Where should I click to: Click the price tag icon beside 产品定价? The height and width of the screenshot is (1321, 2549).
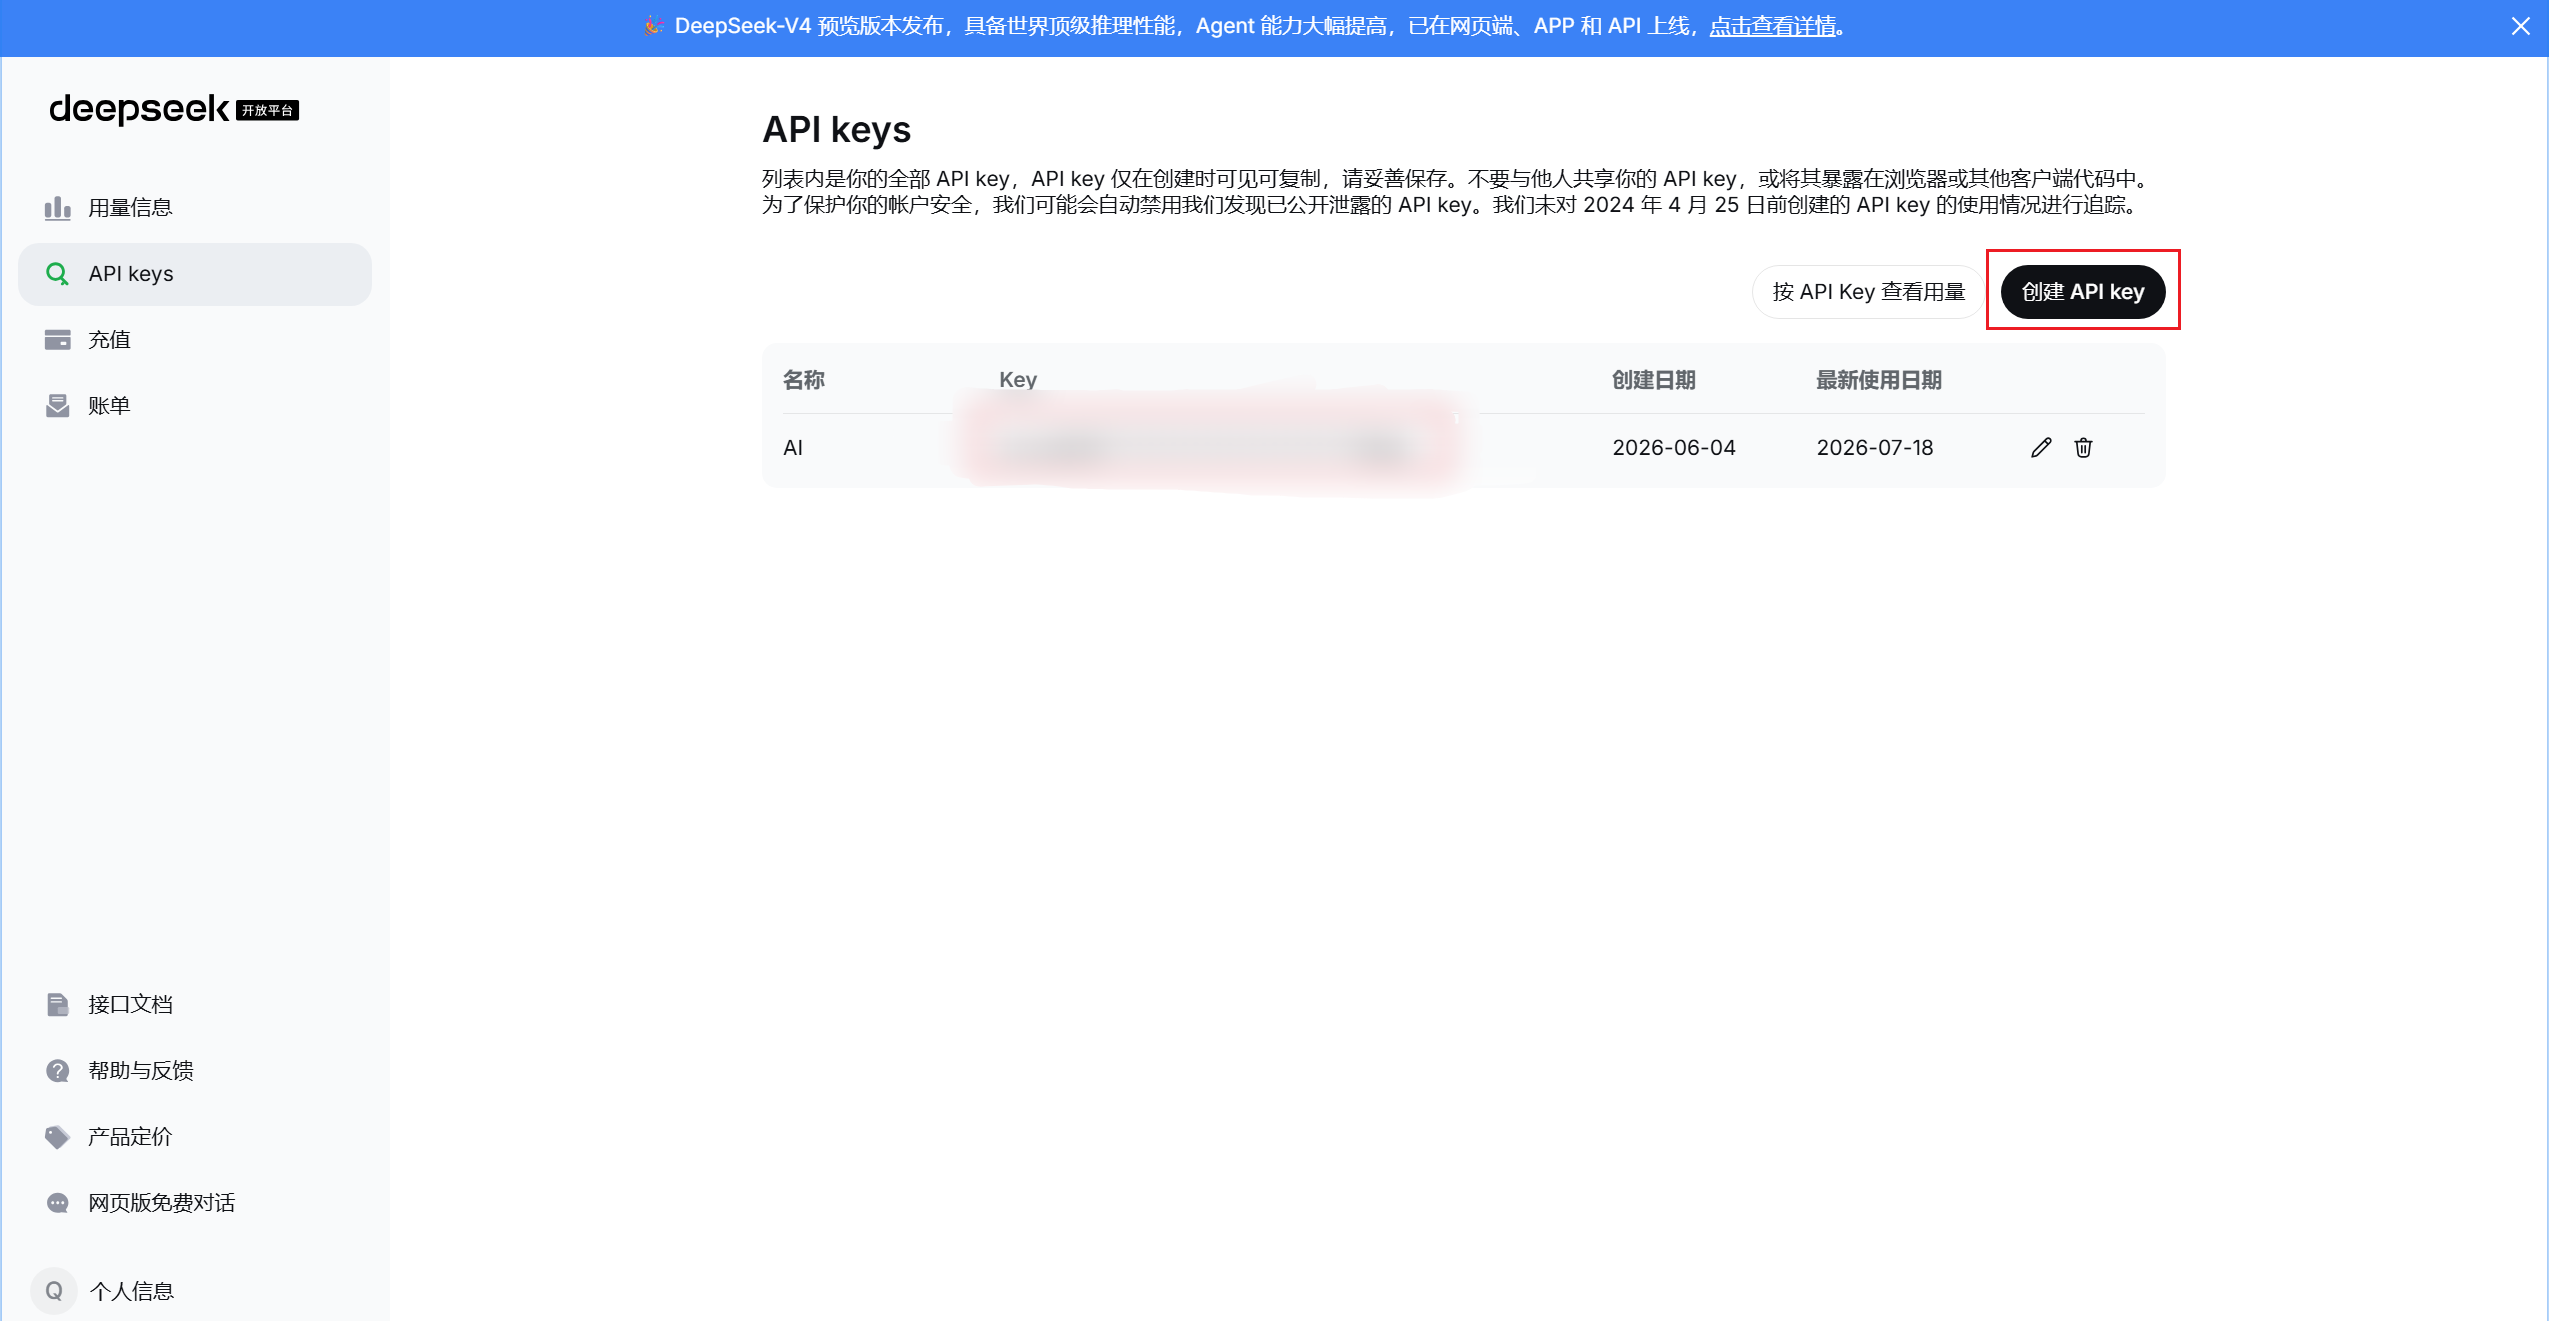[57, 1137]
